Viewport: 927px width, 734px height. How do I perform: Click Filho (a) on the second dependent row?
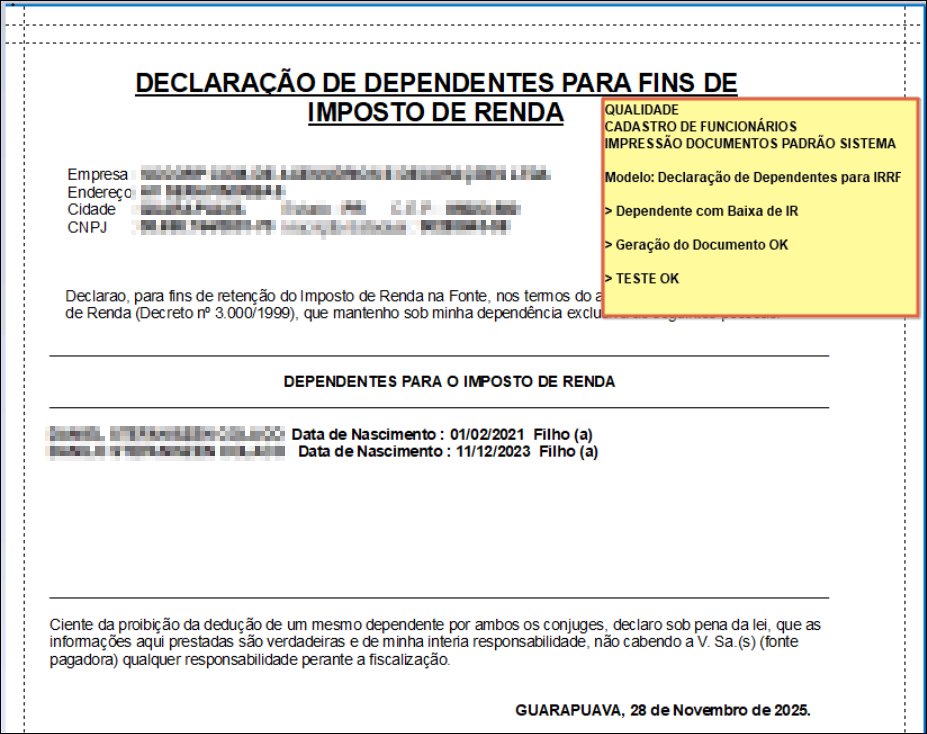(x=568, y=452)
